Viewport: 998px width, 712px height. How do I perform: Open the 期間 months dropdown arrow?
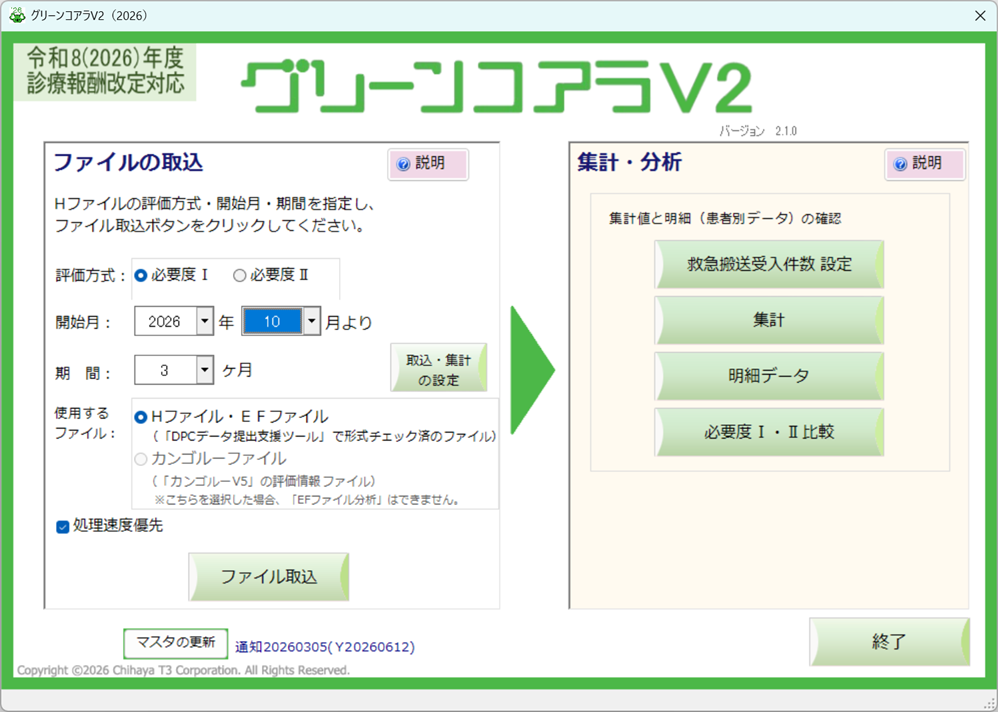tap(204, 370)
